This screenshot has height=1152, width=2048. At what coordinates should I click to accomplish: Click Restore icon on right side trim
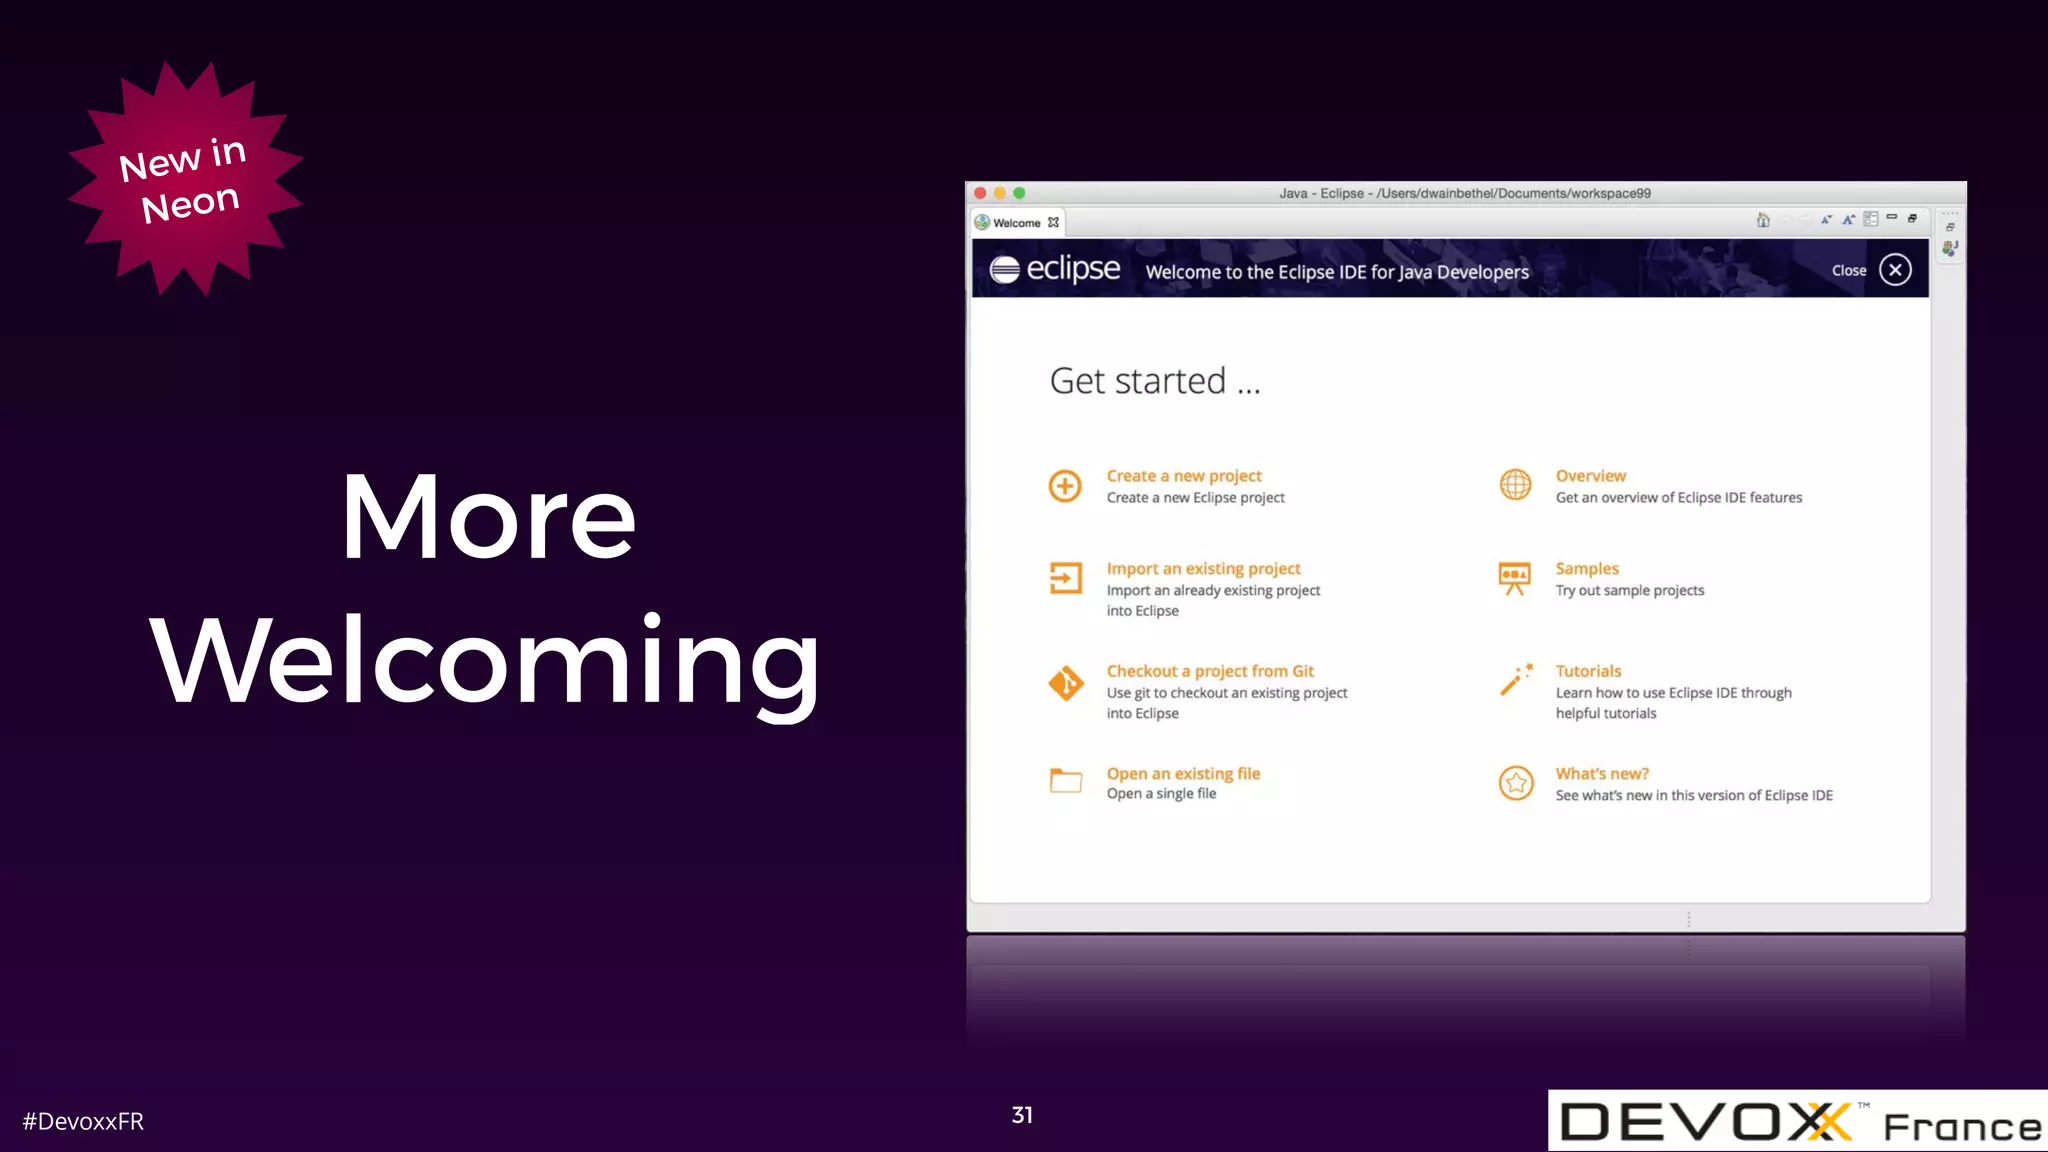tap(1949, 227)
